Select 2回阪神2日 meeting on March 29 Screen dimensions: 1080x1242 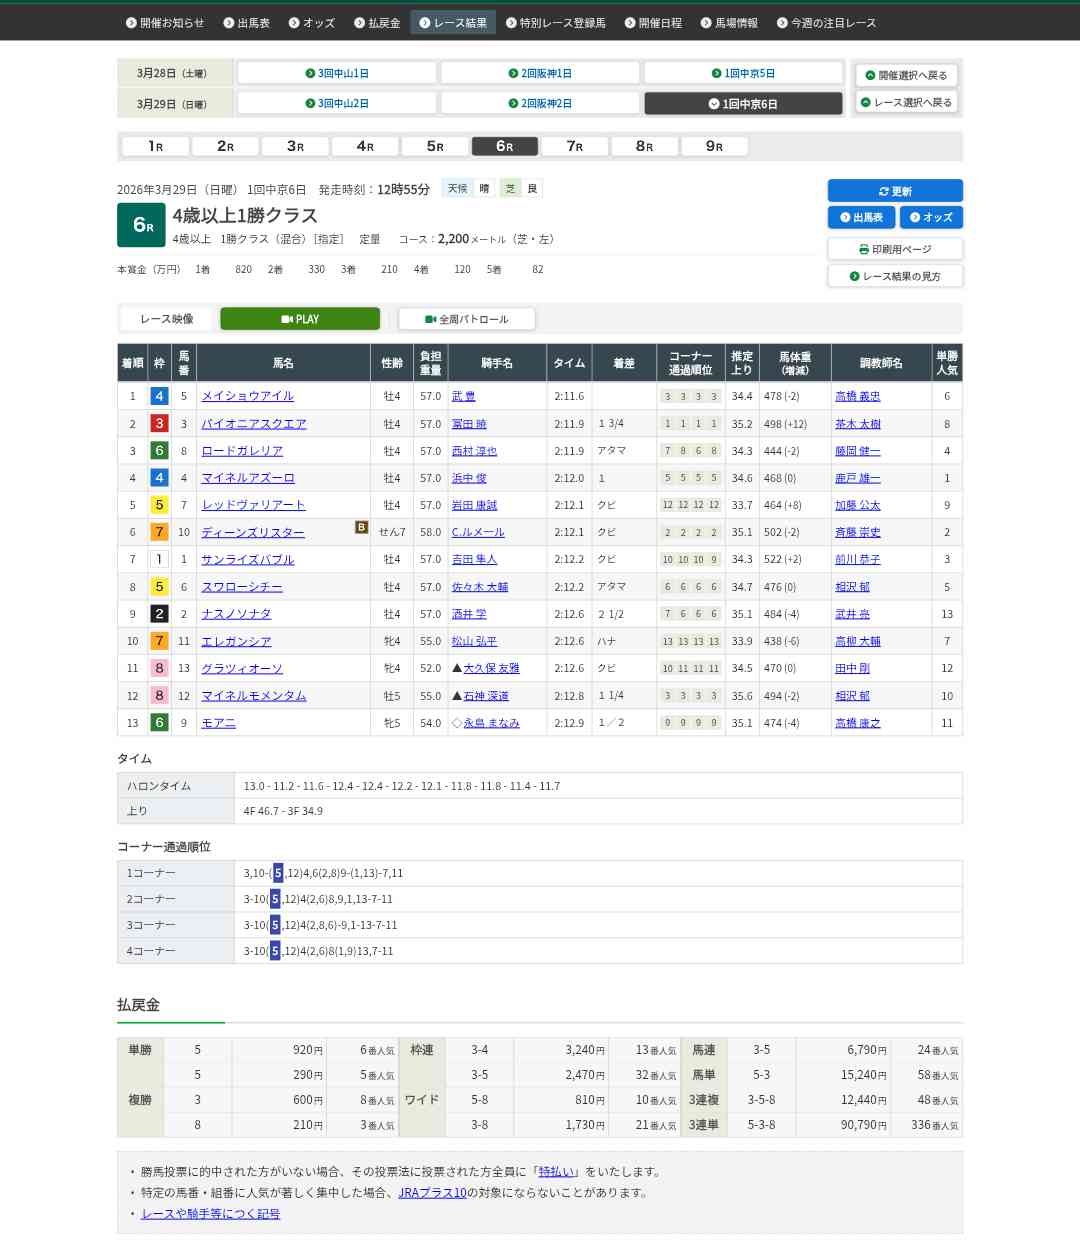(540, 103)
